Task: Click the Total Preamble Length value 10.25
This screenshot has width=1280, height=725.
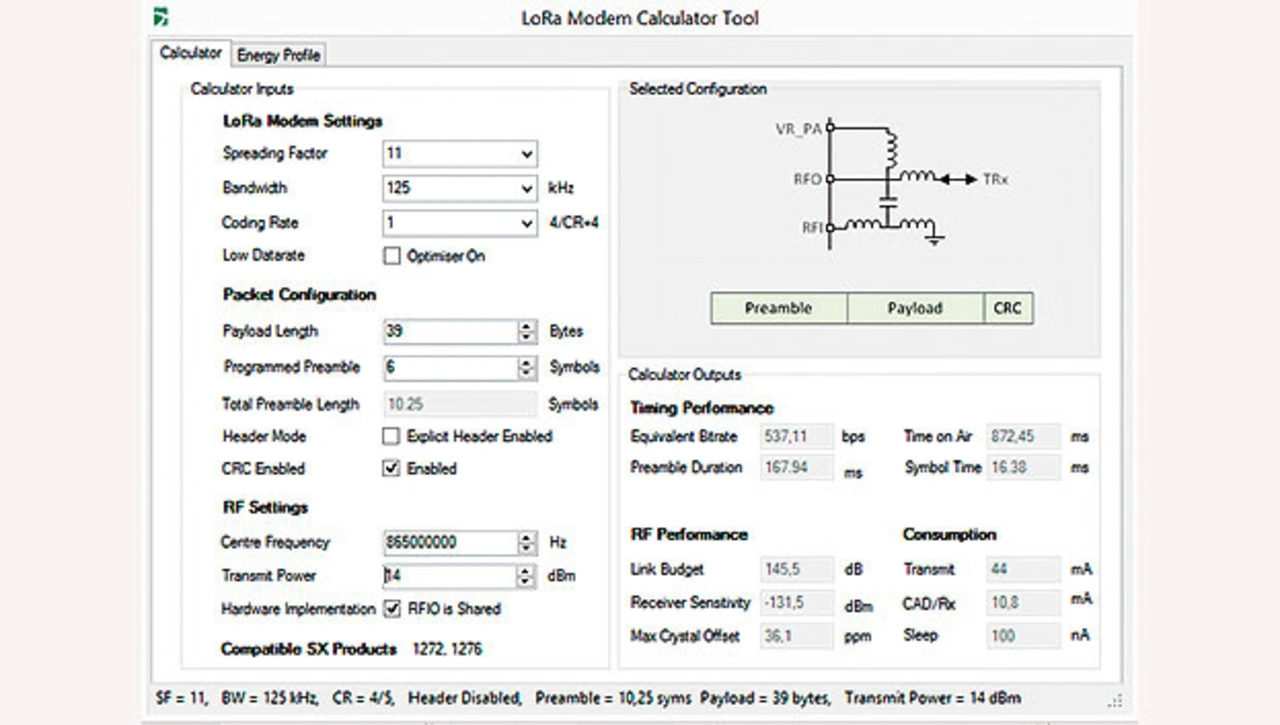Action: coord(460,404)
